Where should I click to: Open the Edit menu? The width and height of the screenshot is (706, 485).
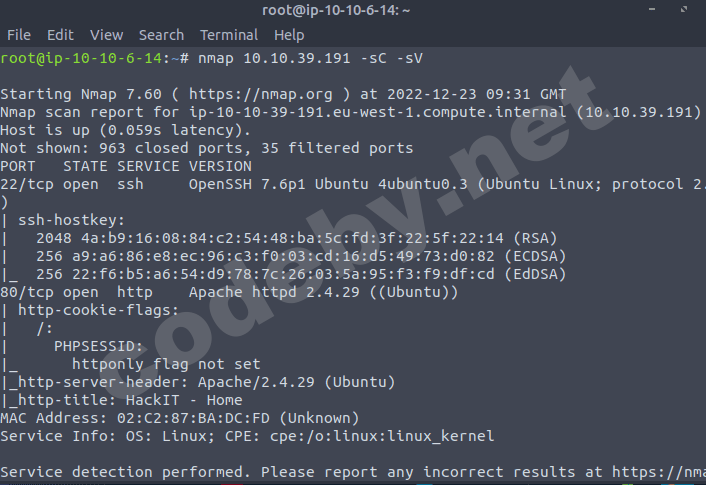(x=60, y=35)
